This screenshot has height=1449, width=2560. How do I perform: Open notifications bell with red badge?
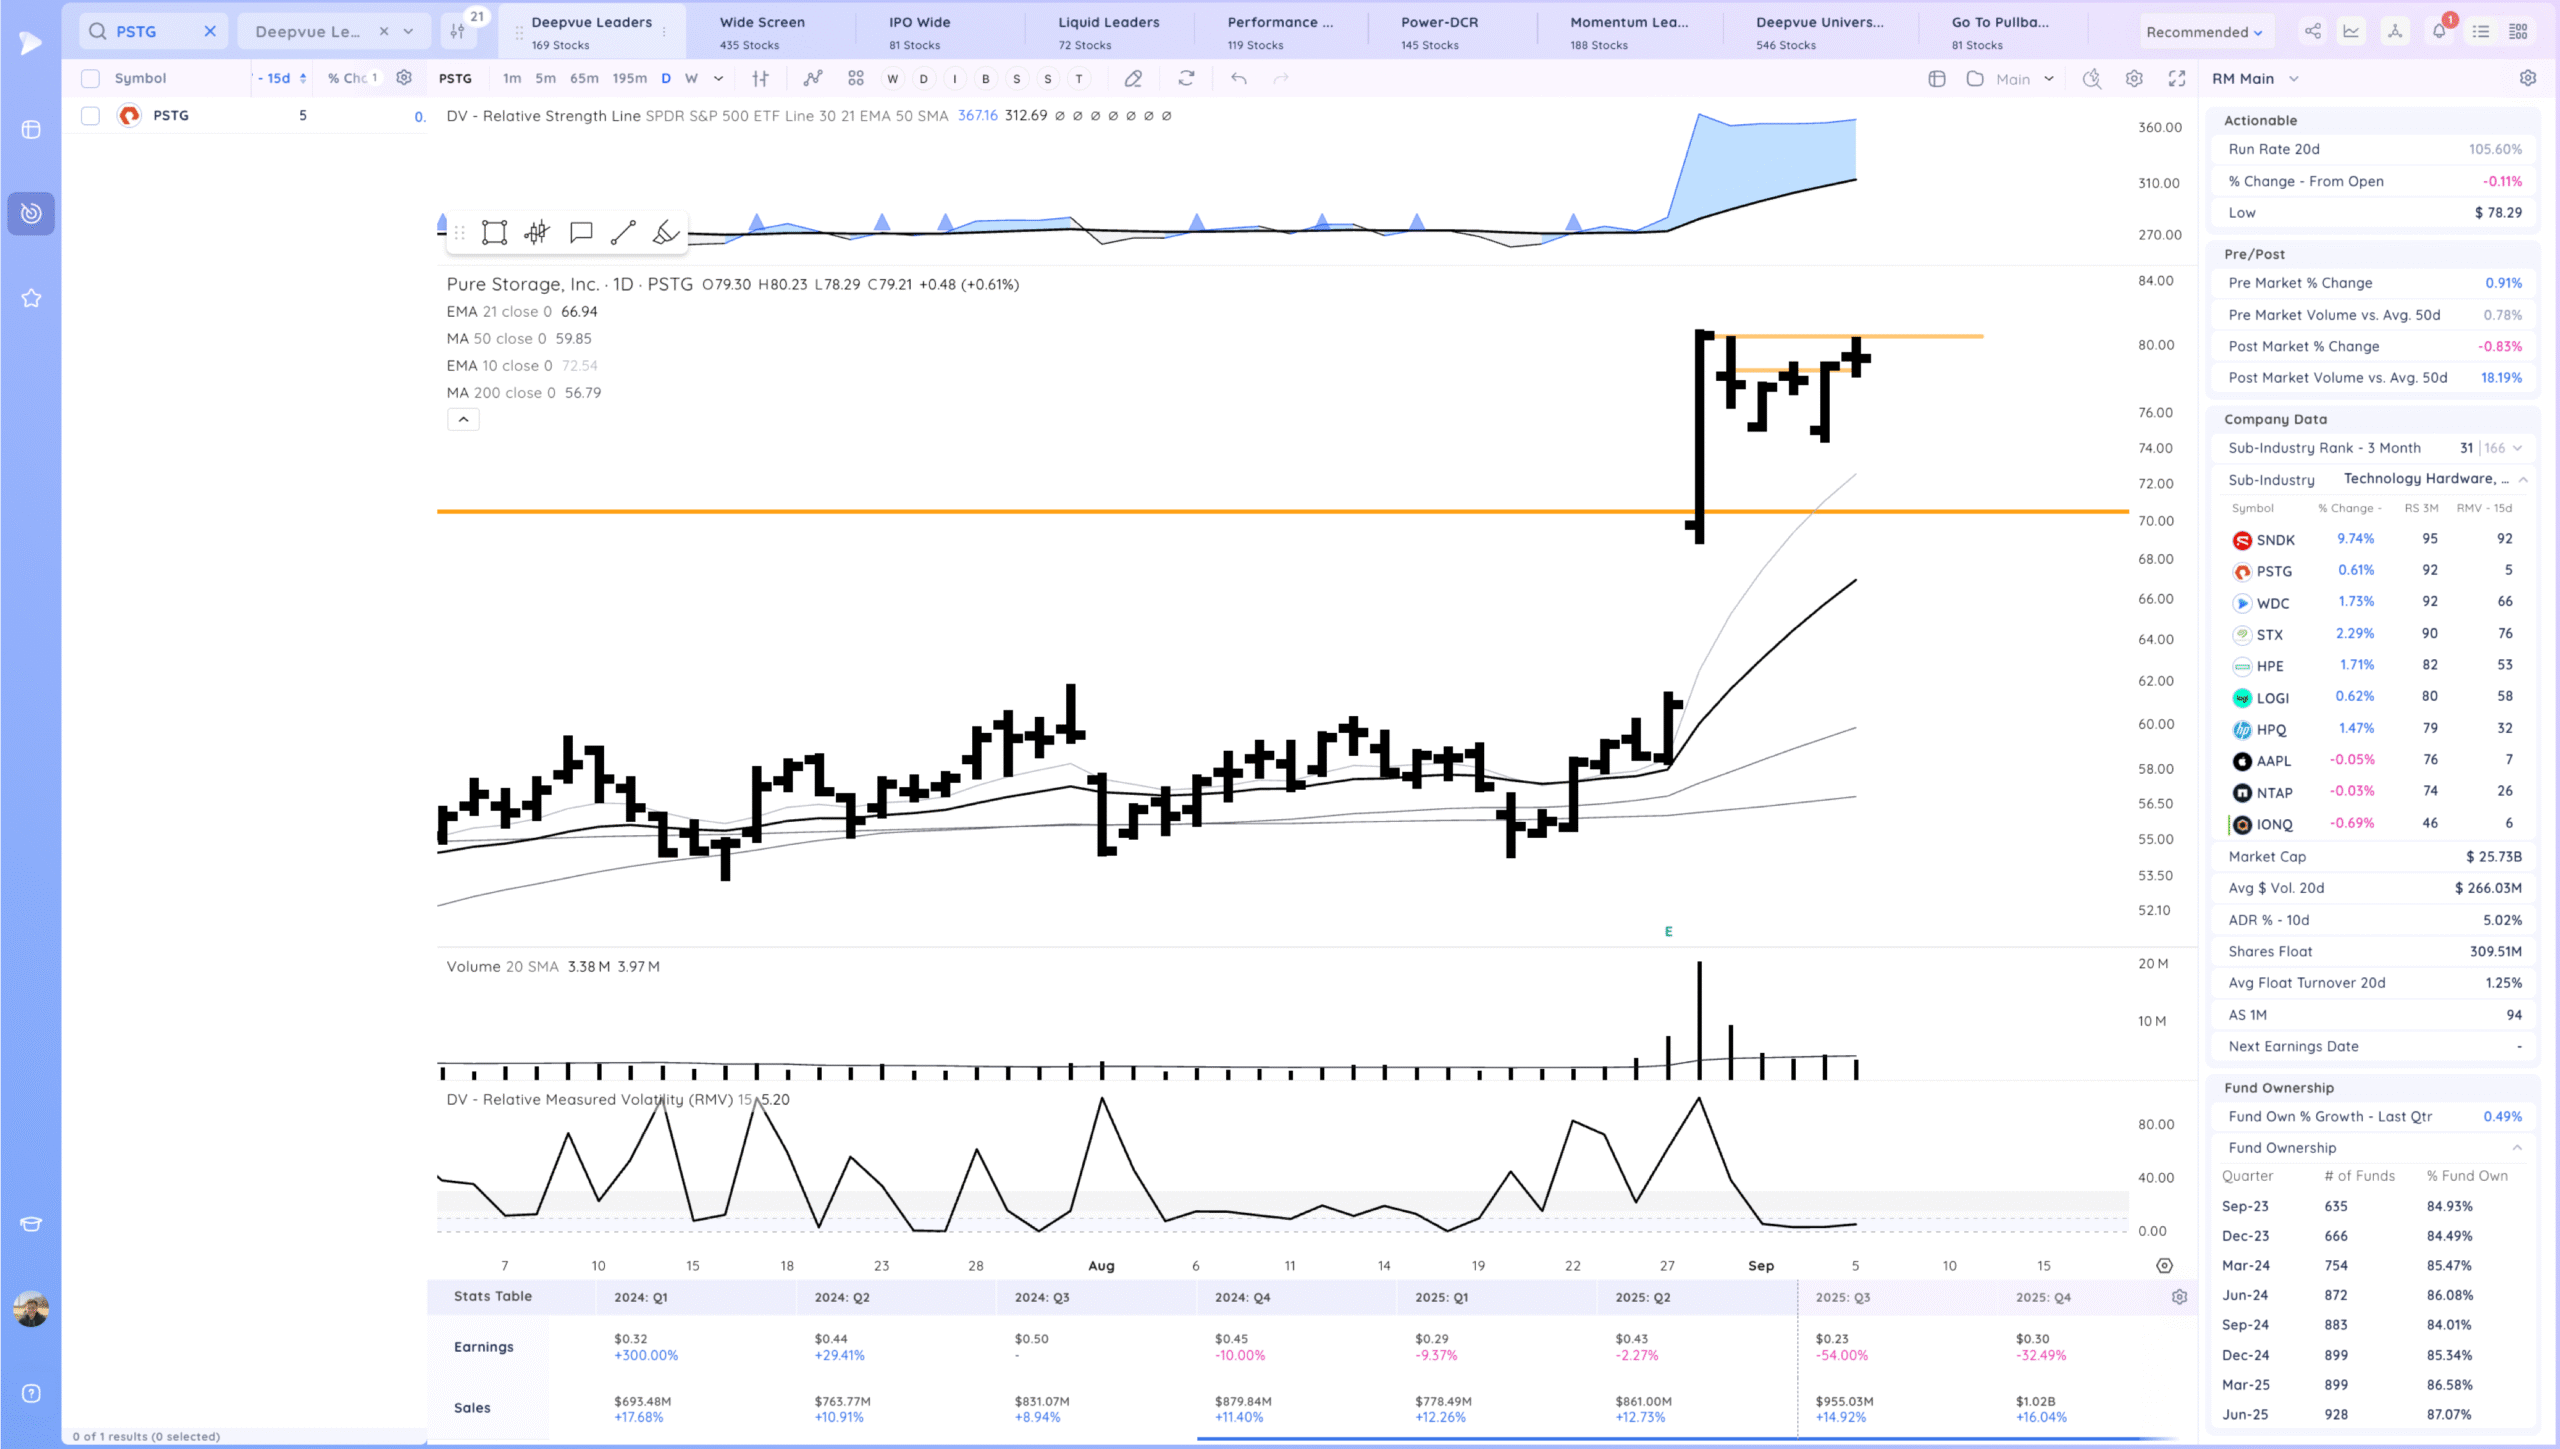coord(2439,30)
